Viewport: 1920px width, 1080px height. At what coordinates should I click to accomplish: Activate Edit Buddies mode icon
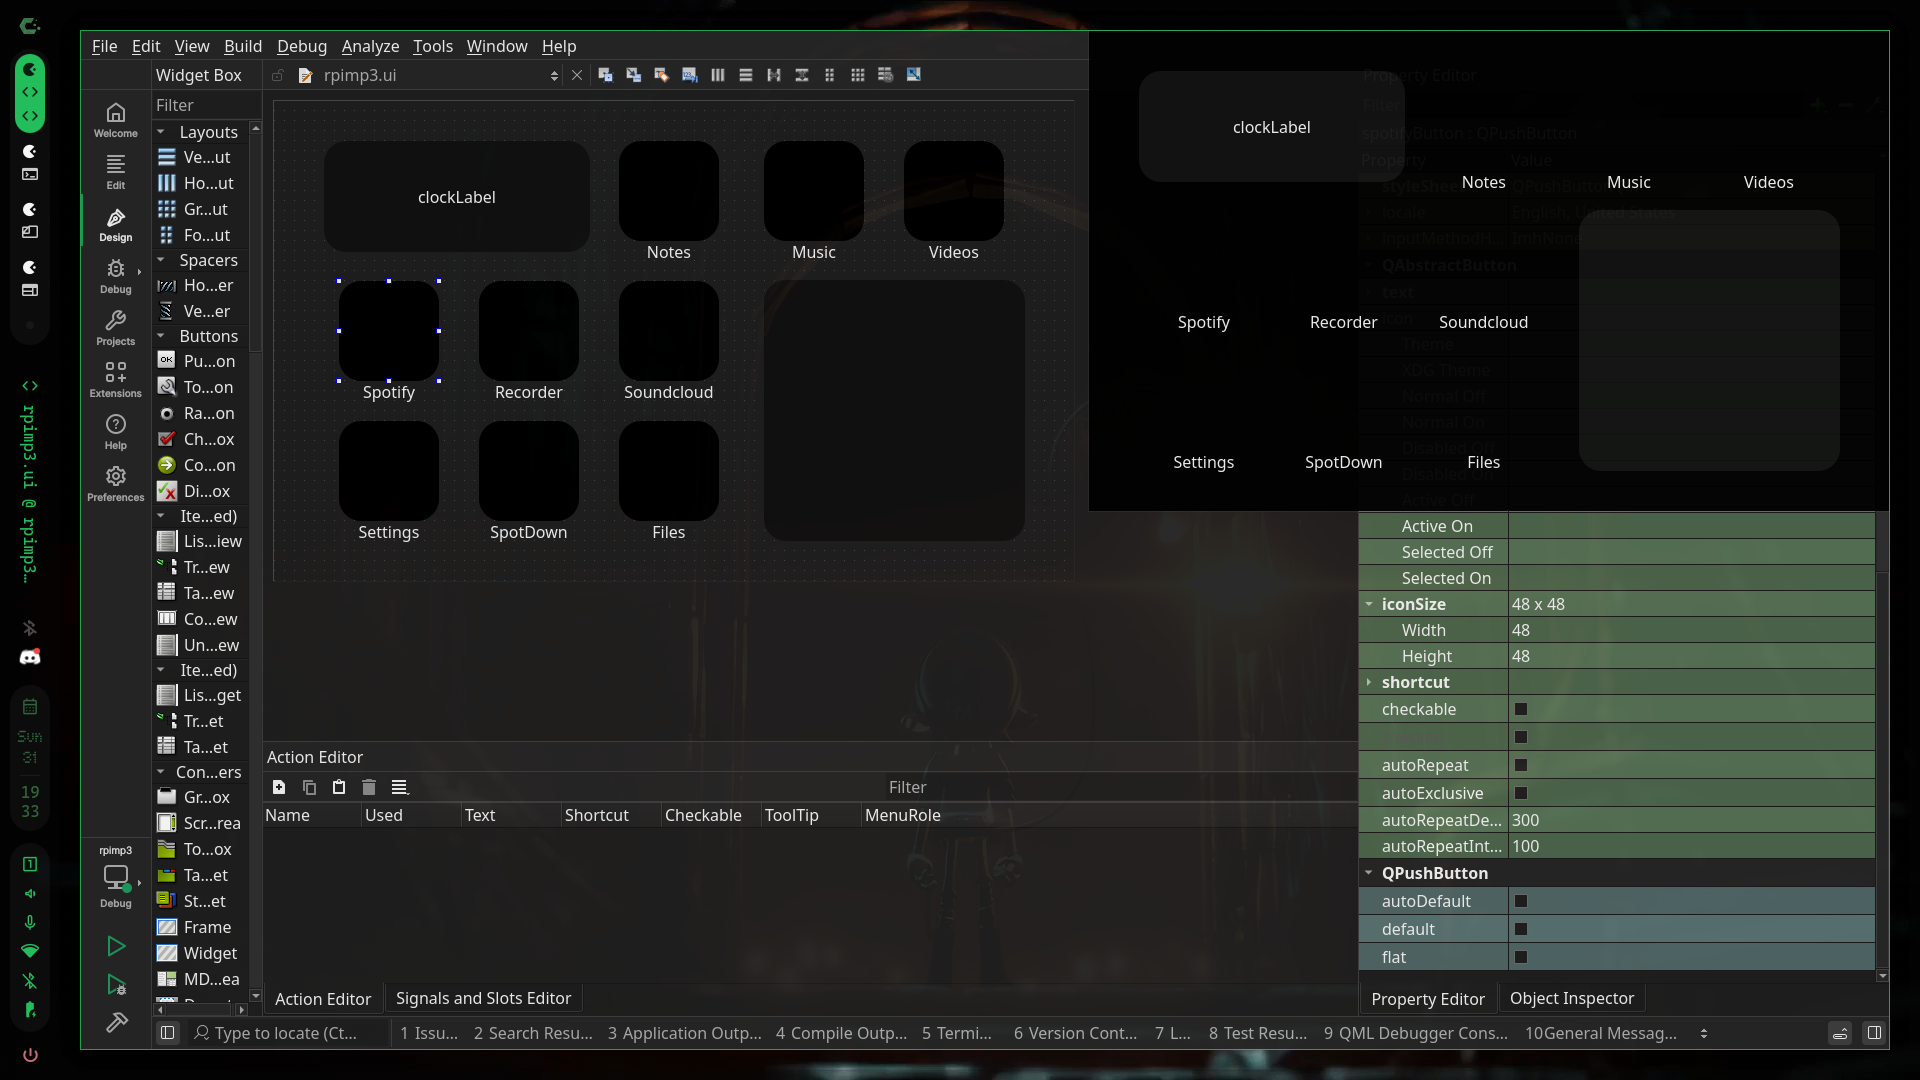(x=661, y=75)
